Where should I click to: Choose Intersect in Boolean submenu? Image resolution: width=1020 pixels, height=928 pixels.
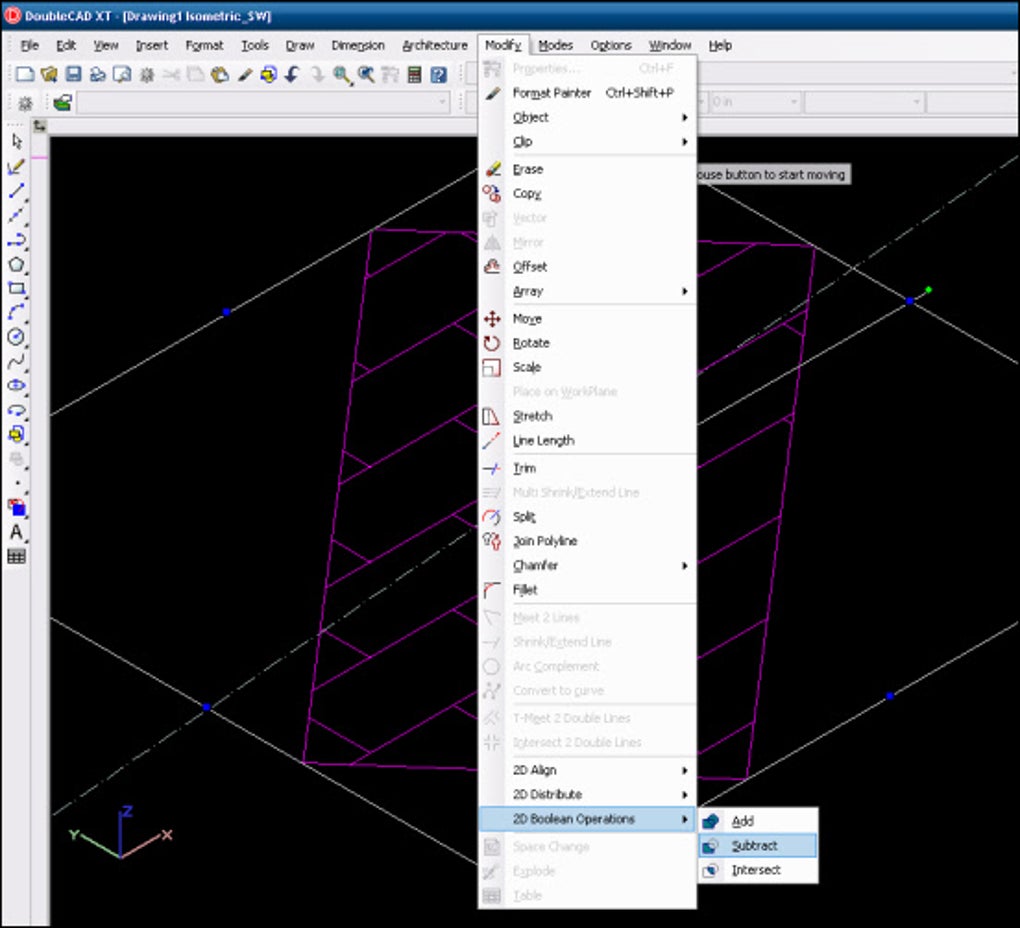(x=756, y=870)
